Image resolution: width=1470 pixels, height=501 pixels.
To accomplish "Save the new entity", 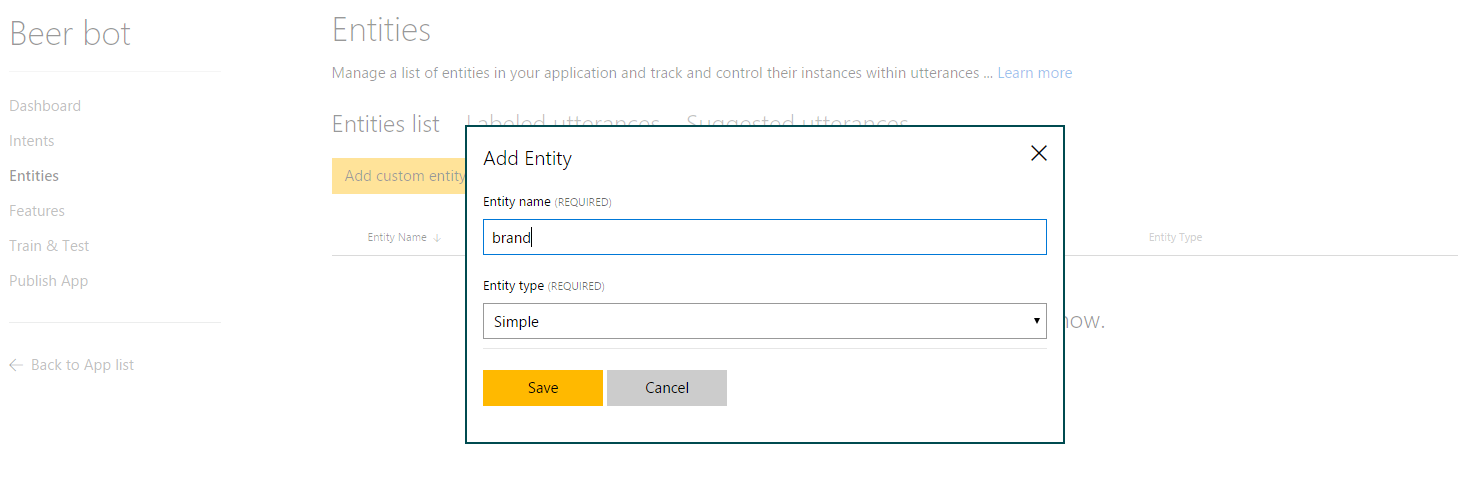I will (542, 388).
